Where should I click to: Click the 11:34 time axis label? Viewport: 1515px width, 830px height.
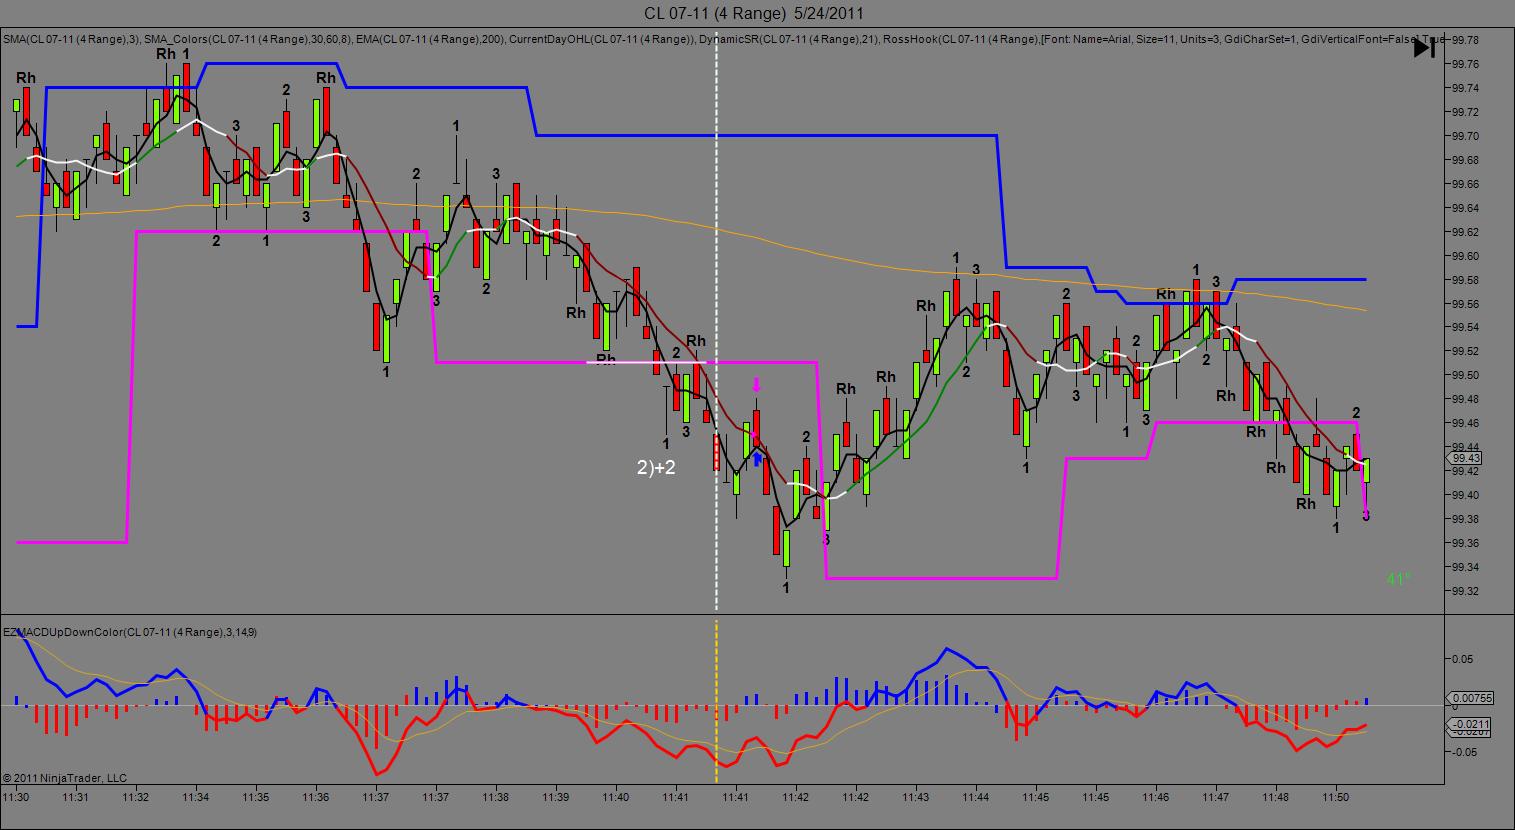pos(196,797)
